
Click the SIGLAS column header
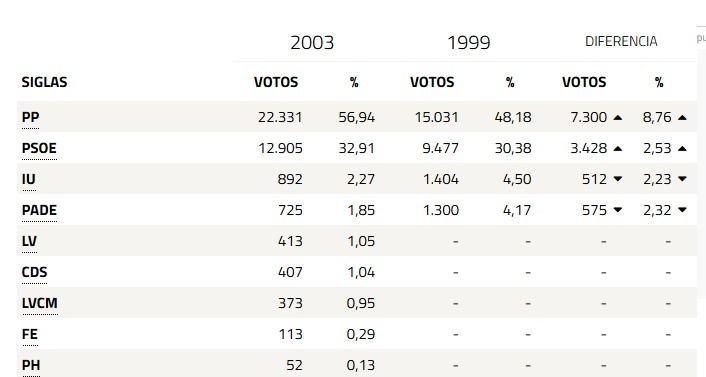coord(45,82)
